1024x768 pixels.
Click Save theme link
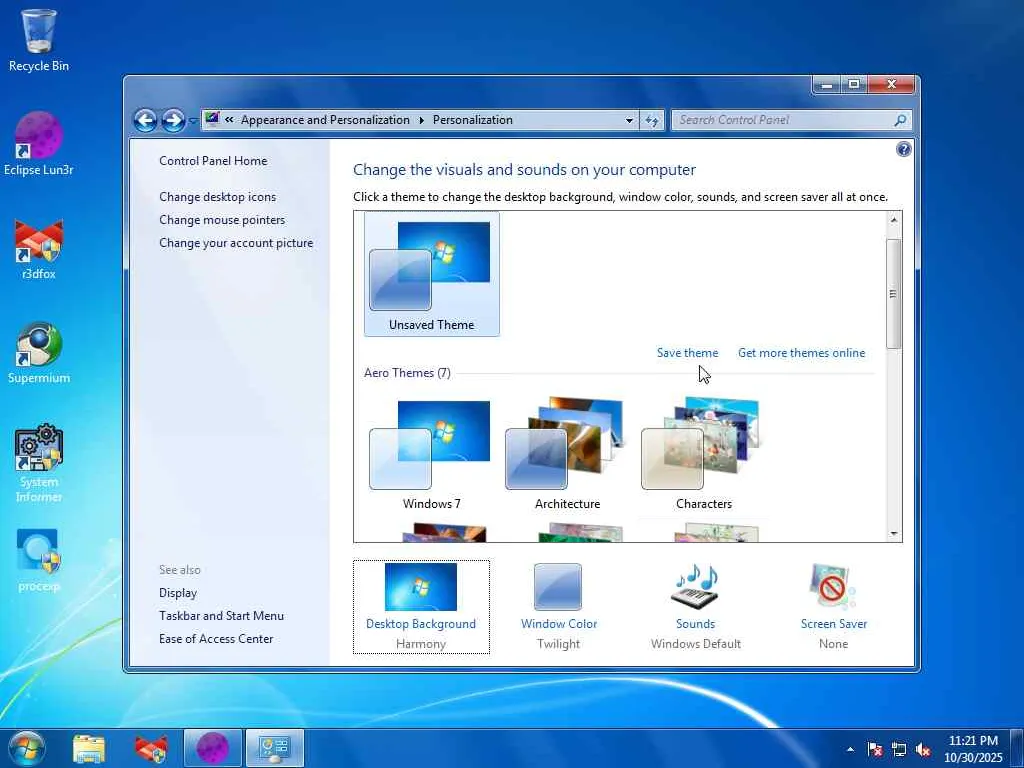(x=687, y=353)
